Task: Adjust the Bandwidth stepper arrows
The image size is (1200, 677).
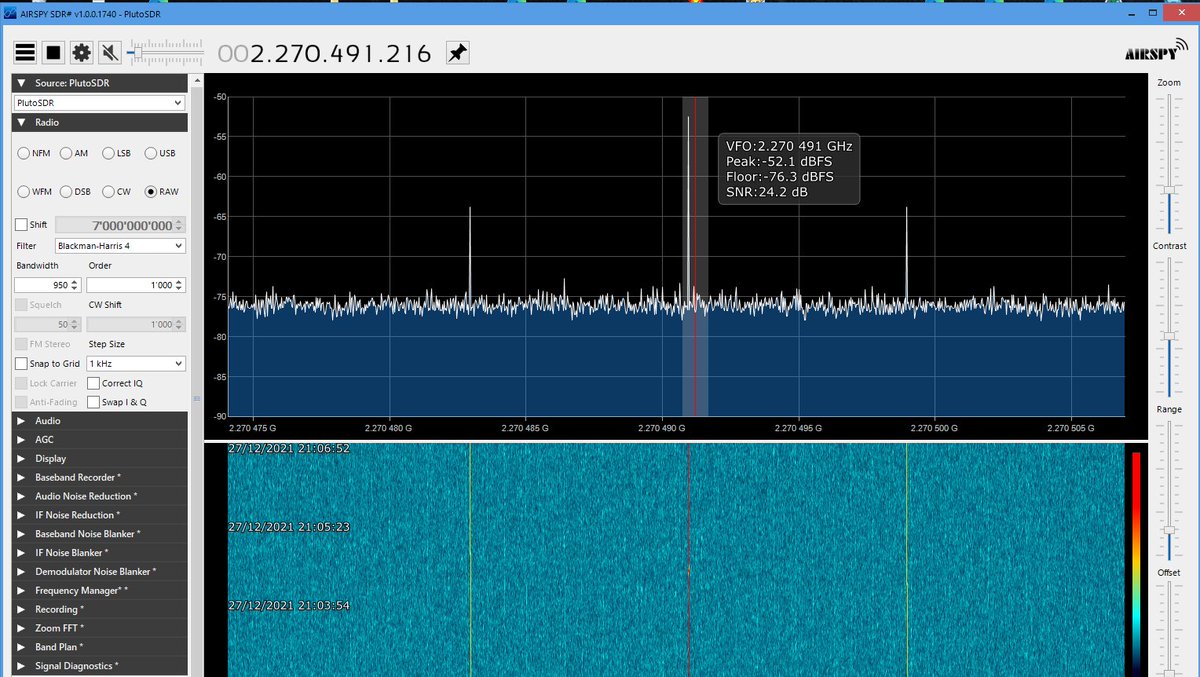Action: [x=76, y=285]
